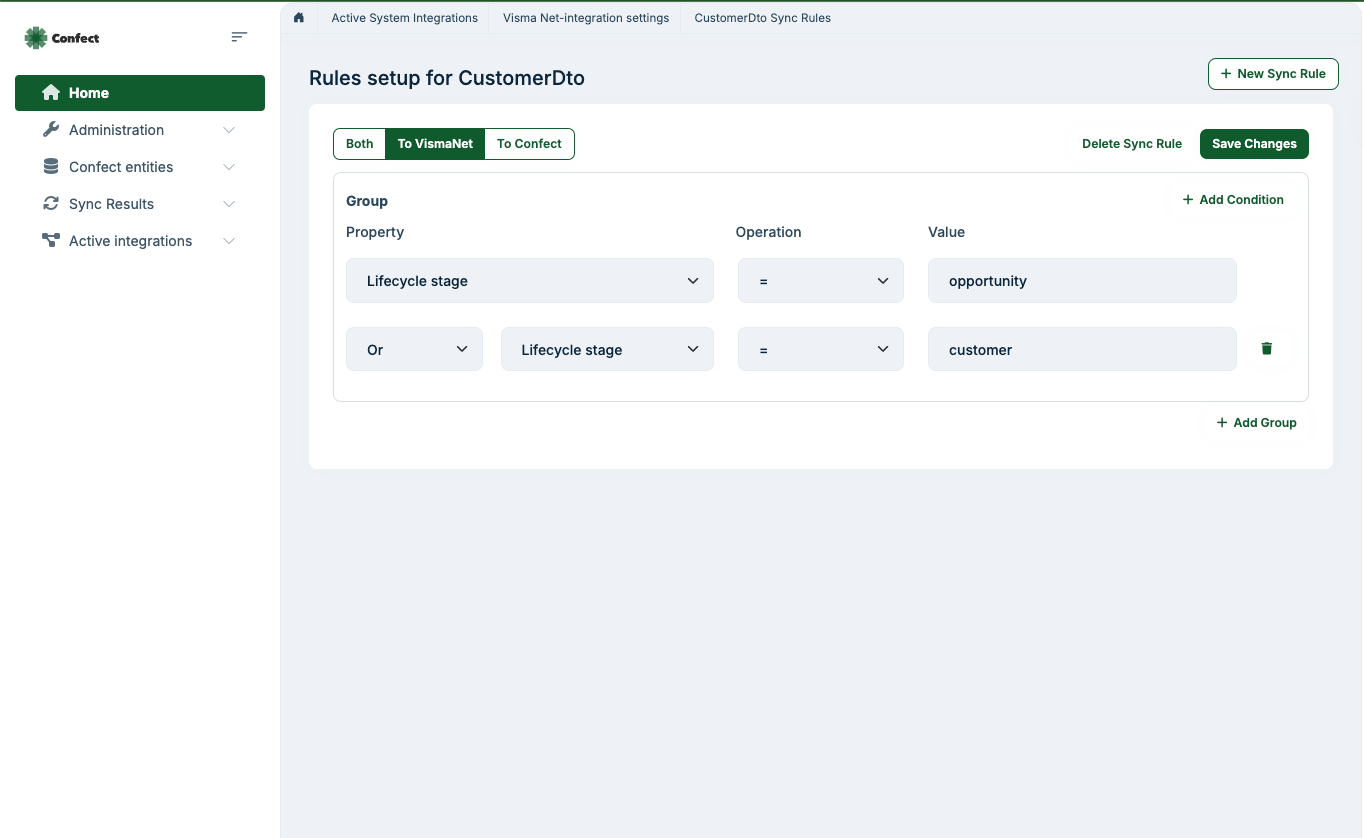Click the value field containing opportunity
The image size is (1364, 838).
(1082, 281)
